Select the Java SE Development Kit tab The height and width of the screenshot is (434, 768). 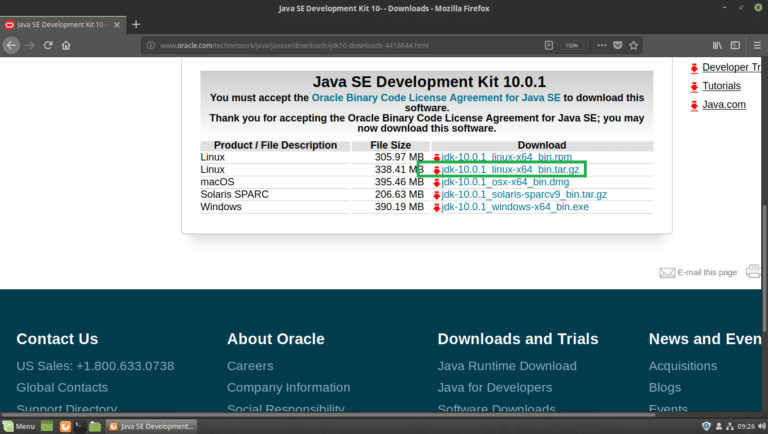(x=60, y=24)
